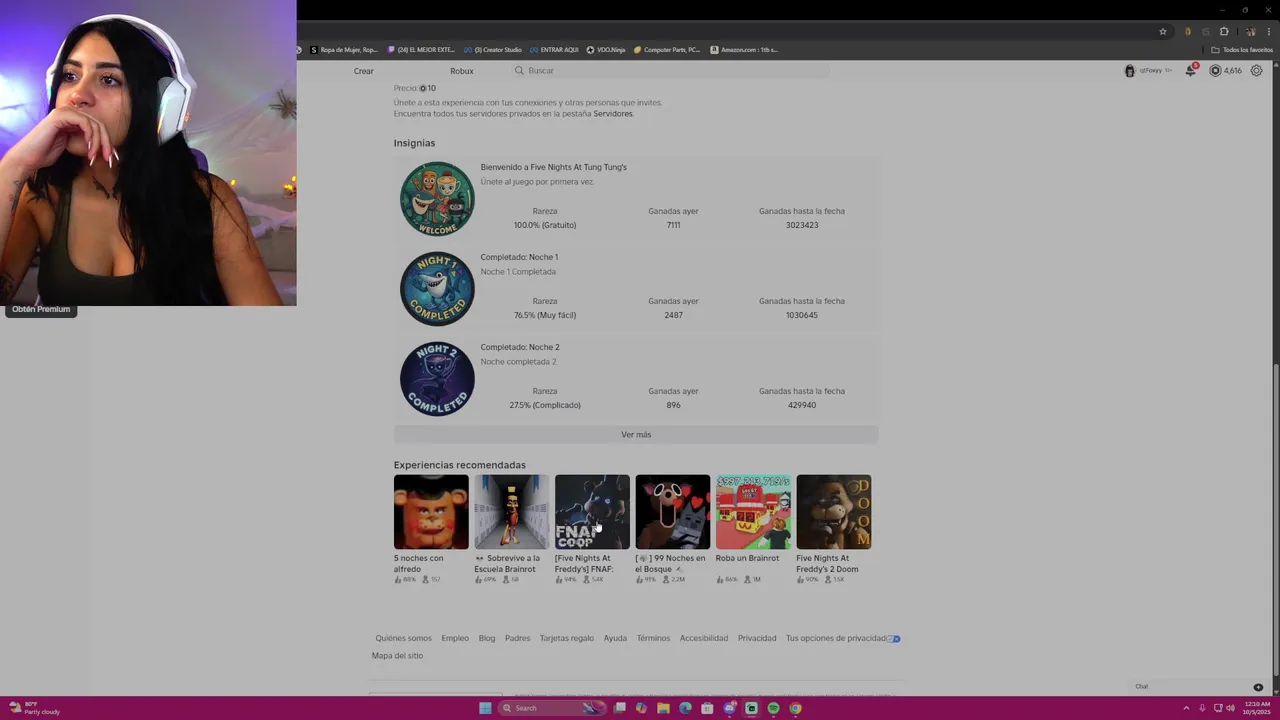
Task: Click the Padres footer link
Action: pos(518,638)
